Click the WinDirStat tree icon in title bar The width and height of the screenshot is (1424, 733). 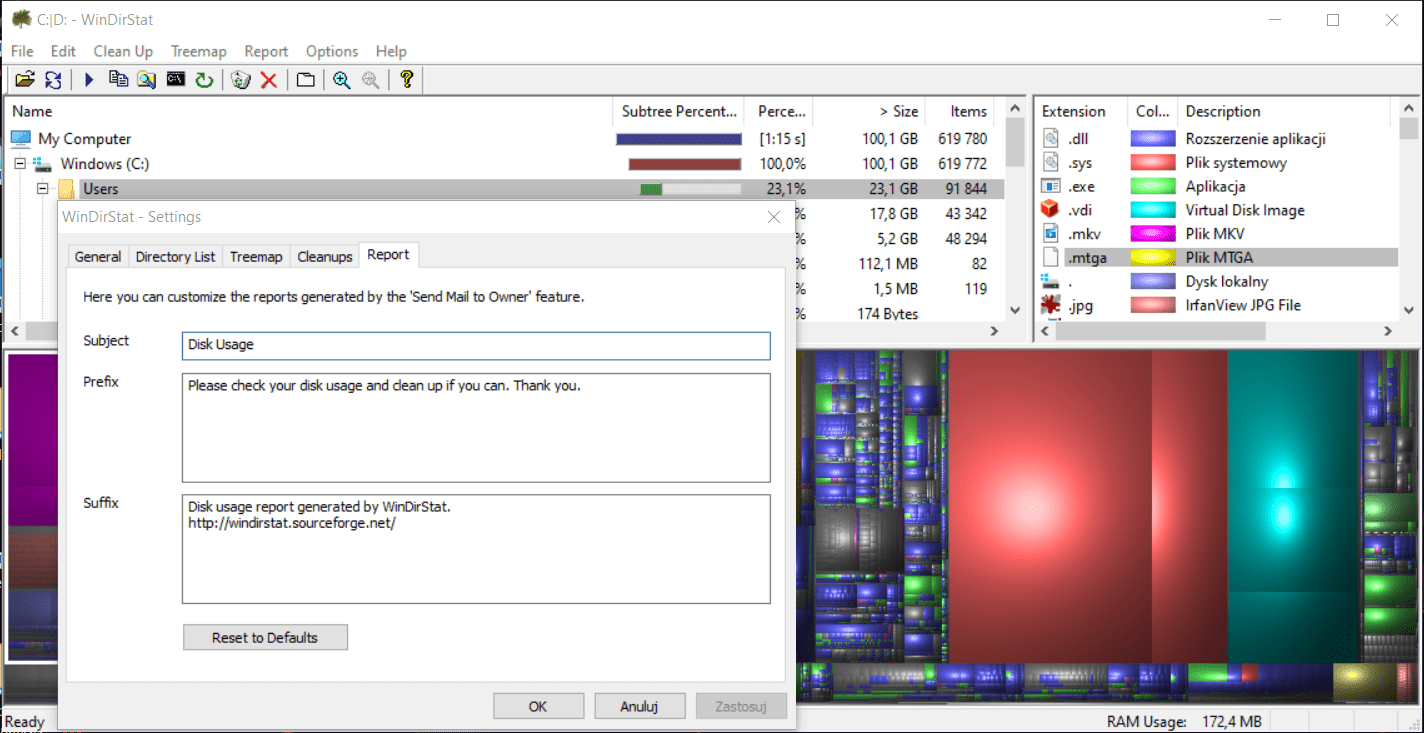(x=21, y=19)
